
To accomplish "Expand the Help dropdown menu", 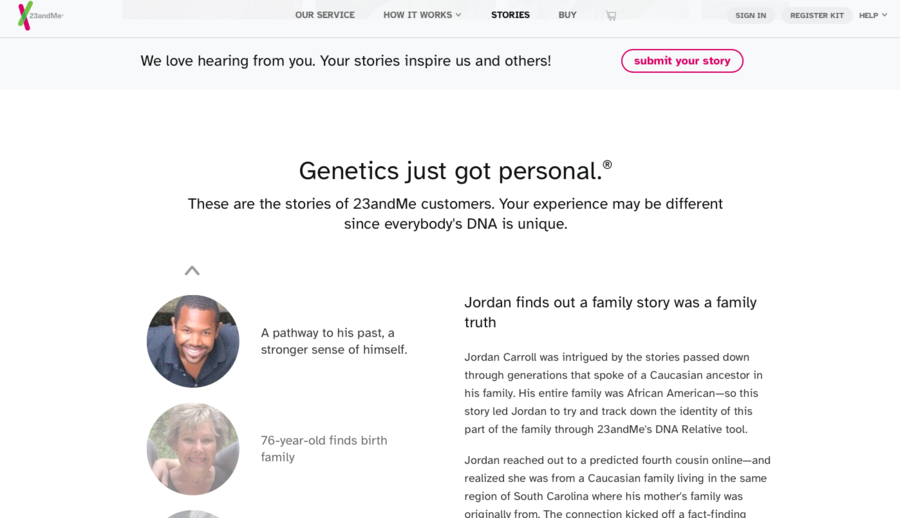I will 873,16.
